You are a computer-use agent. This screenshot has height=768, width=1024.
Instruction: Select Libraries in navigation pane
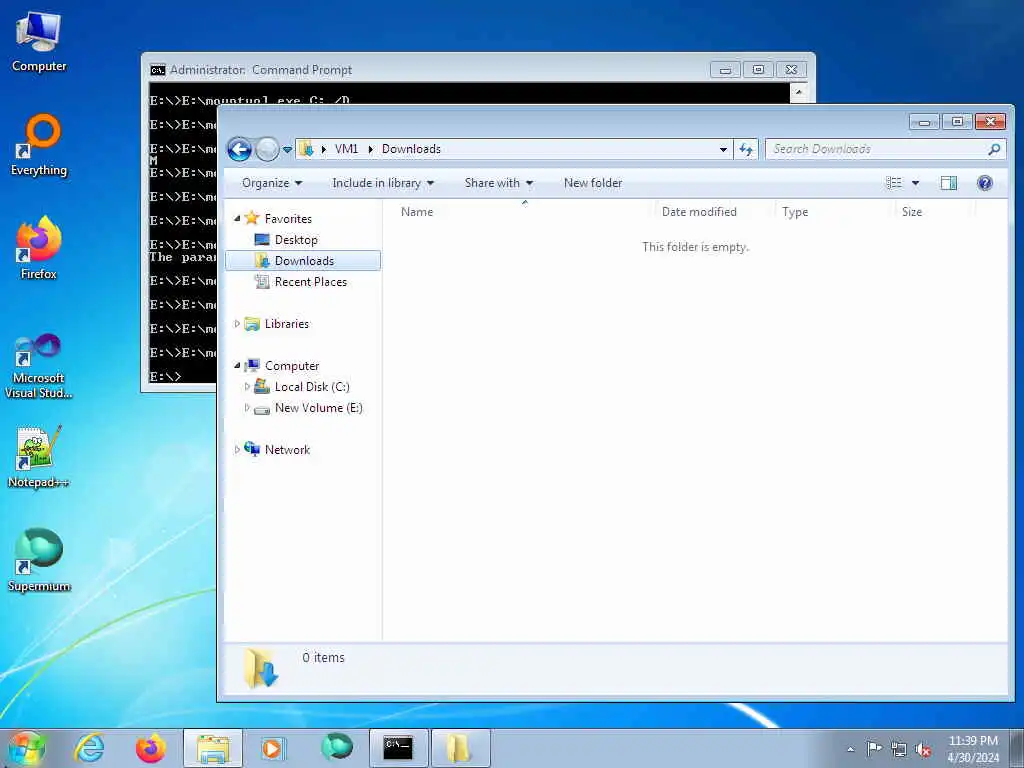tap(287, 323)
